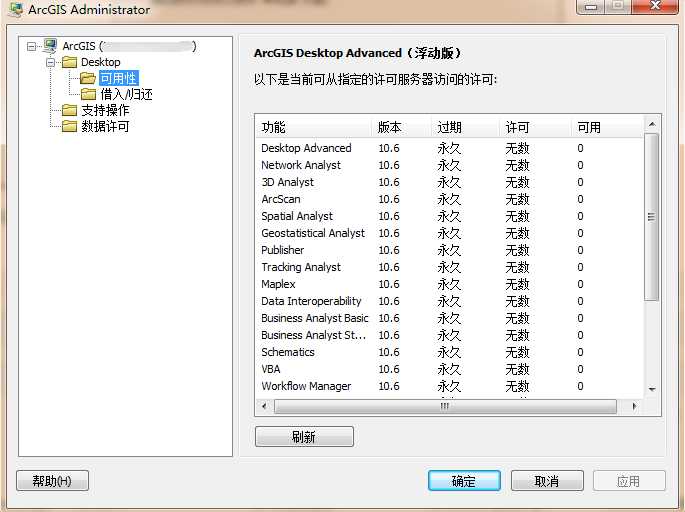The image size is (685, 512).
Task: Click the ArcGIS computer icon in tree
Action: [50, 45]
